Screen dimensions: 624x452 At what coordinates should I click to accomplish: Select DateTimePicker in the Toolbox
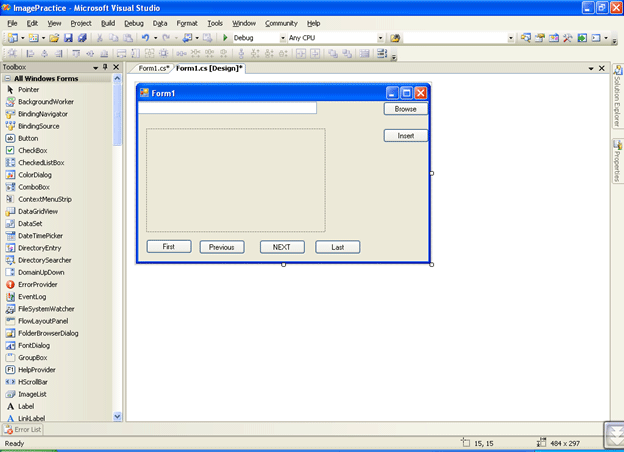40,236
